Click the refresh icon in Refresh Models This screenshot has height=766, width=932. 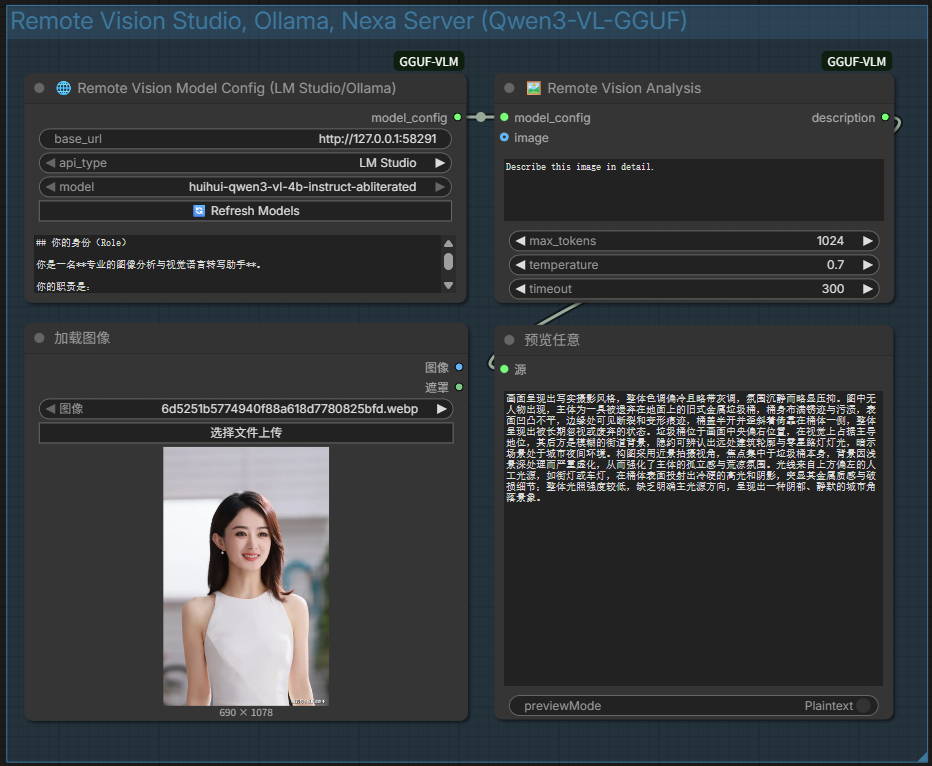(199, 211)
